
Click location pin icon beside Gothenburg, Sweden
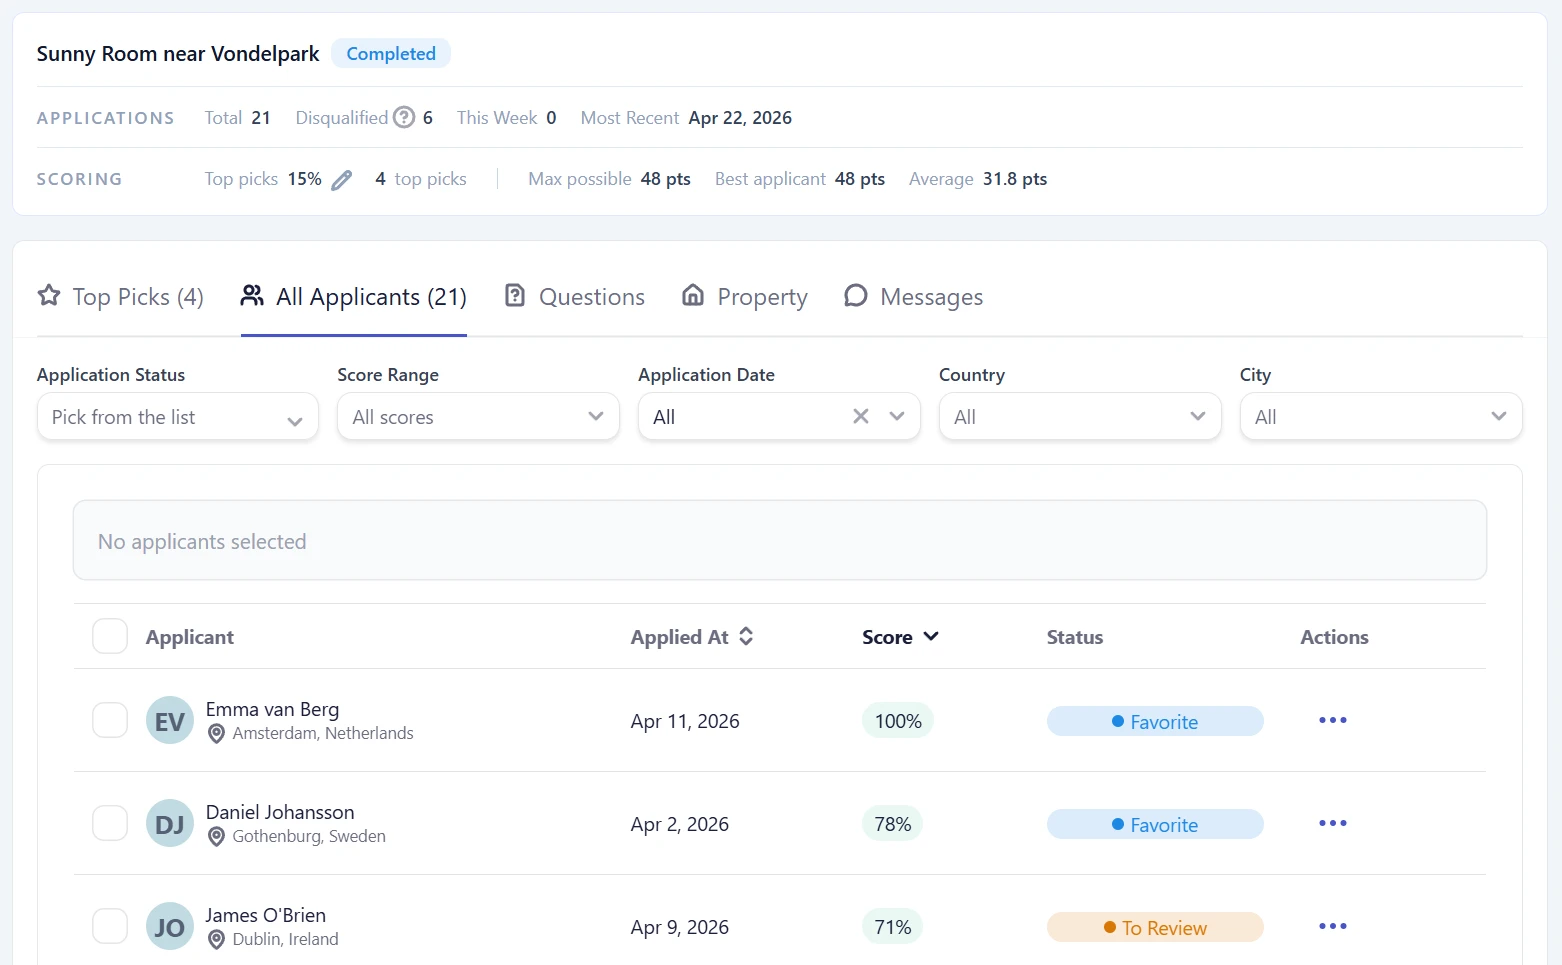[216, 837]
